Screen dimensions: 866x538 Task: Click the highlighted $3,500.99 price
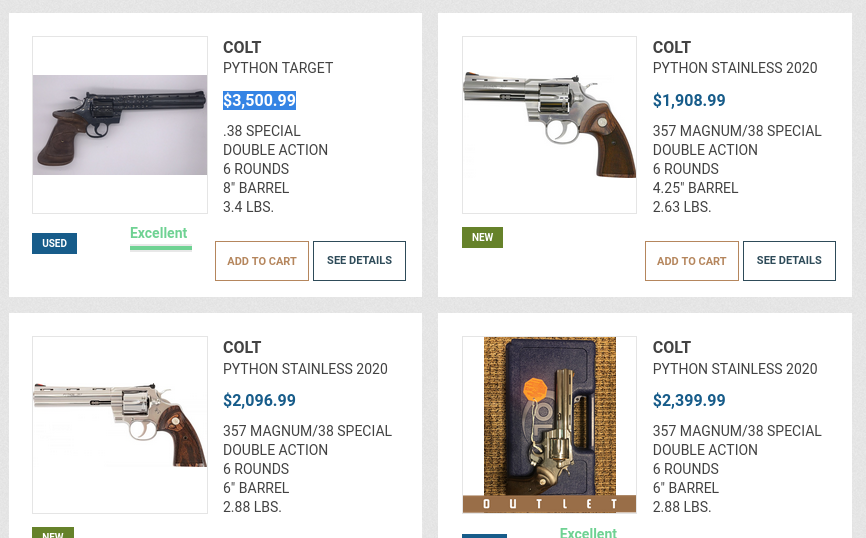259,100
